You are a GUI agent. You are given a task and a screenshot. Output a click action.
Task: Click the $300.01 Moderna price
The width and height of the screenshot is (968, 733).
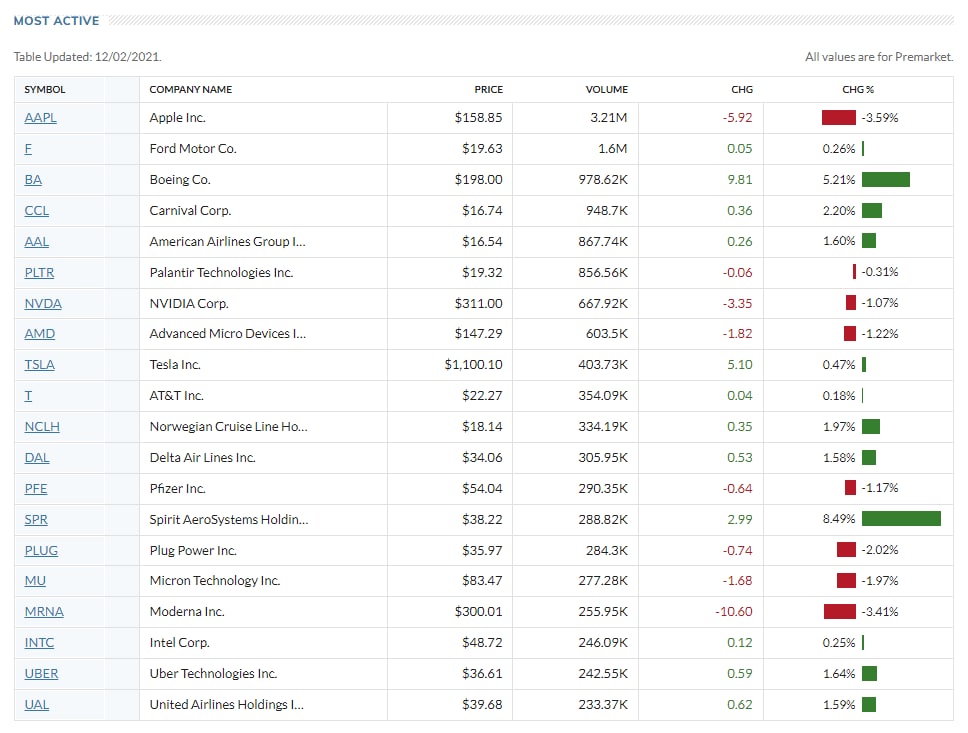[478, 611]
